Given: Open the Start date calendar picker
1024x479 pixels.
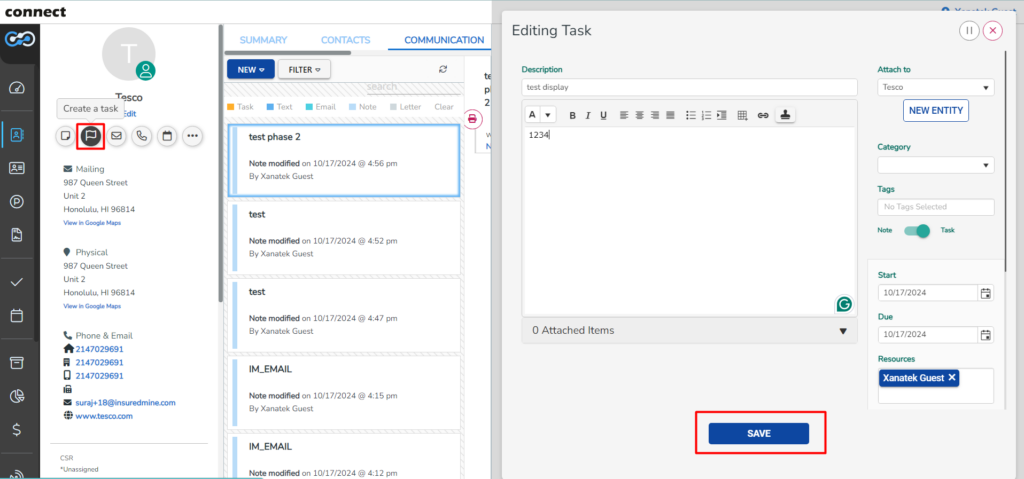Looking at the screenshot, I should (985, 293).
